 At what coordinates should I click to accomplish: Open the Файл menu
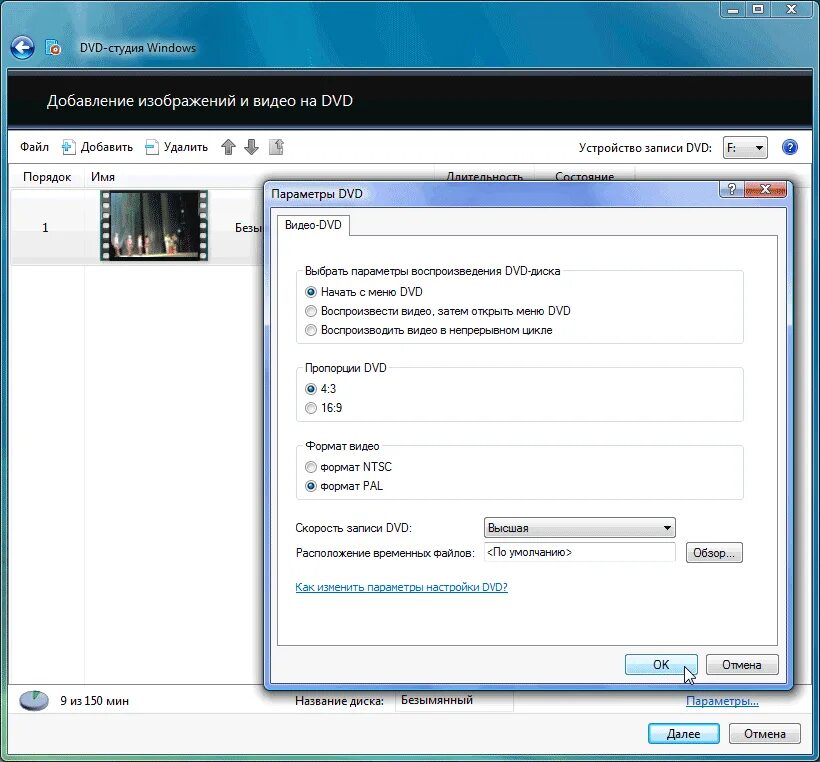click(x=35, y=147)
